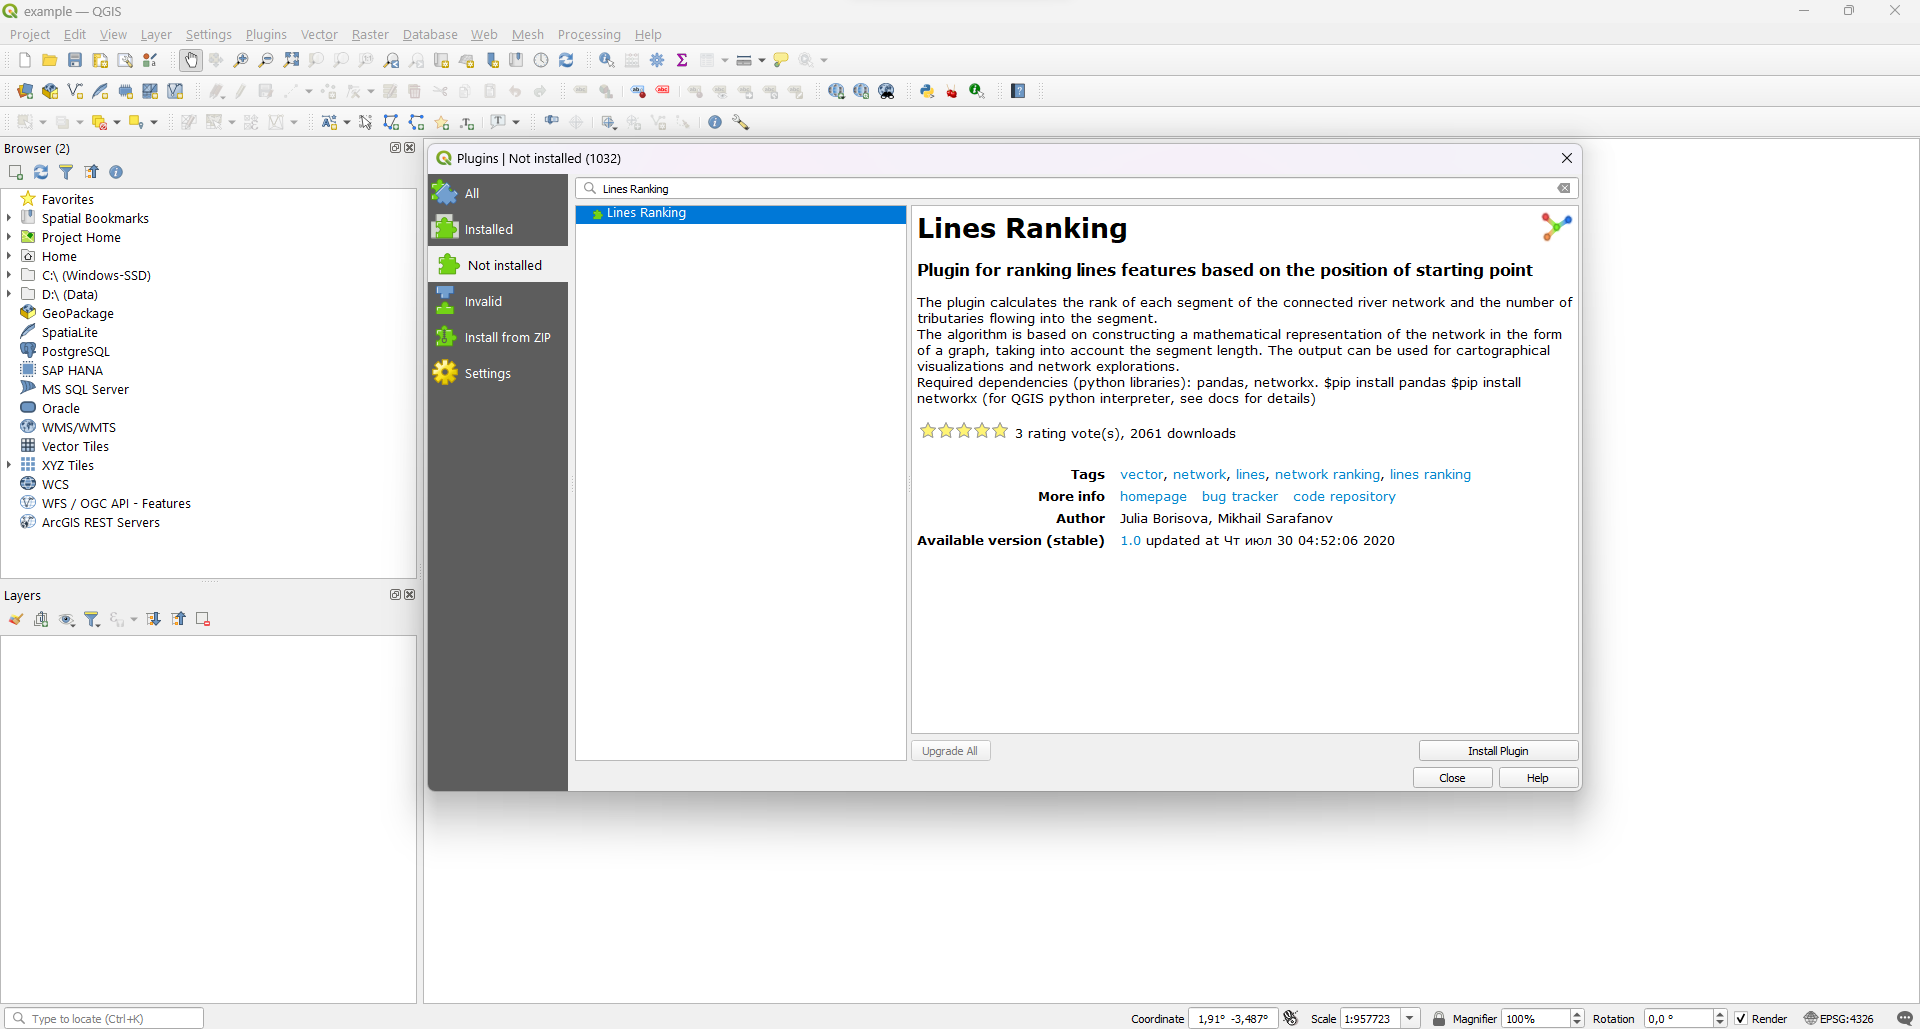Expand the Spatial Bookmarks tree node
1920x1029 pixels.
[x=9, y=218]
